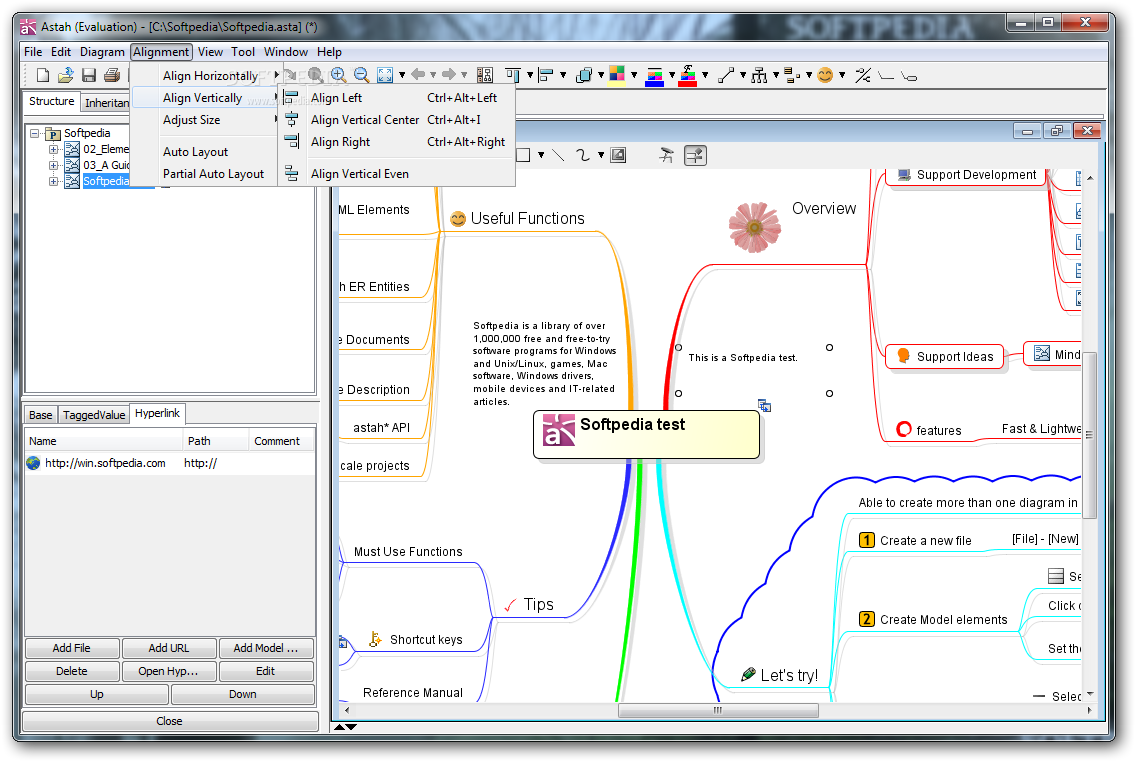
Task: Select the Image insert tool in diagram toolbar
Action: [618, 155]
